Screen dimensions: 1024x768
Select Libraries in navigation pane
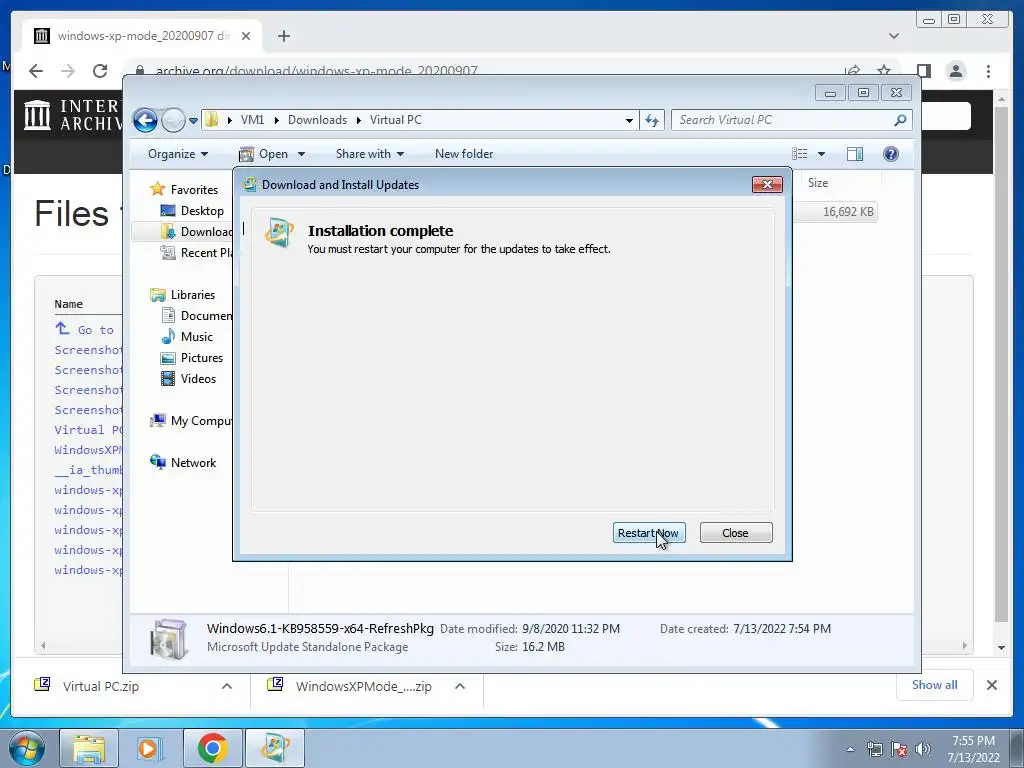click(182, 295)
